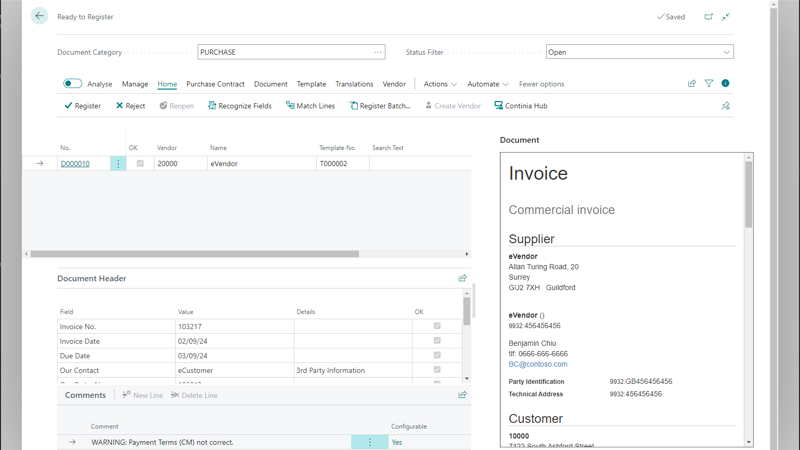Open row options for D000010
This screenshot has width=800, height=450.
[x=118, y=163]
